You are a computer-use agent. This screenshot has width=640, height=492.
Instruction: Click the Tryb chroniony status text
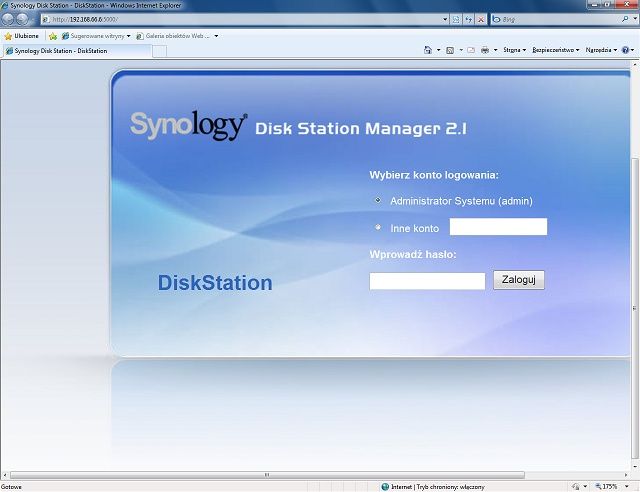(x=450, y=487)
